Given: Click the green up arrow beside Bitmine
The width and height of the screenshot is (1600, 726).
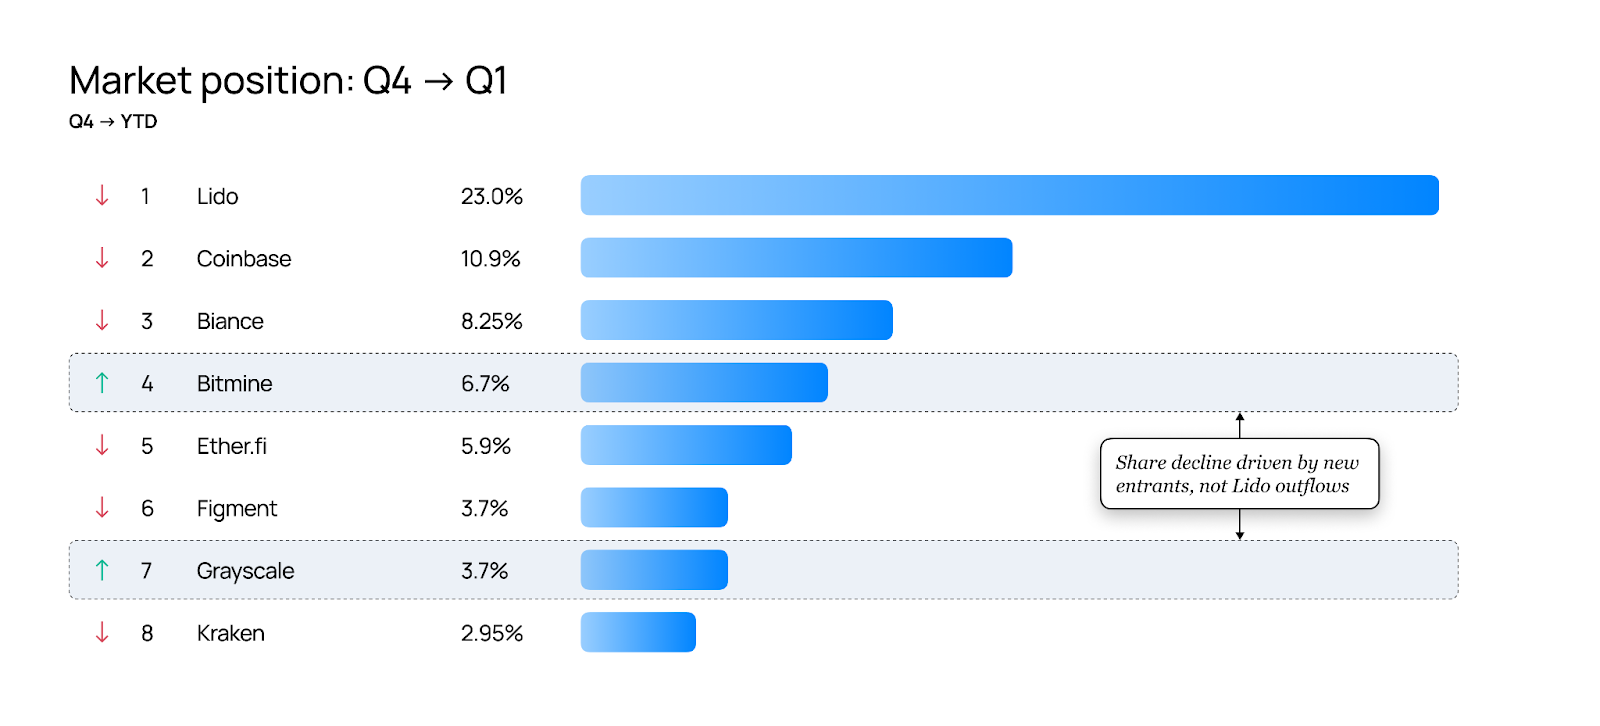Looking at the screenshot, I should coord(102,383).
